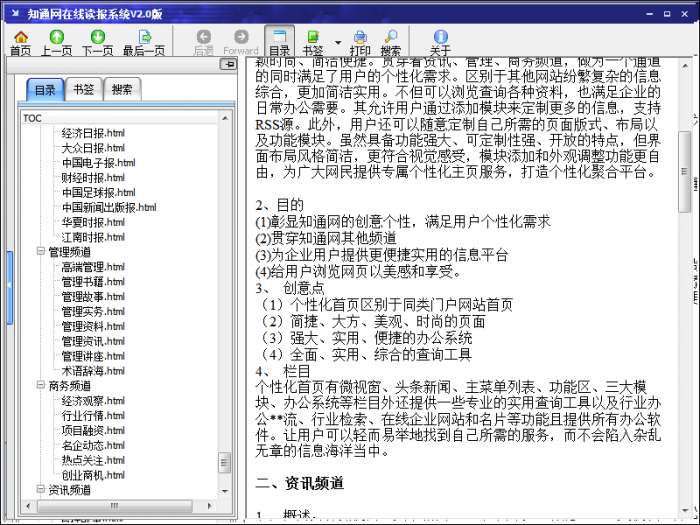Screen dimensions: 700x525
Task: Collapse the 商务频道 tree node
Action: click(41, 385)
